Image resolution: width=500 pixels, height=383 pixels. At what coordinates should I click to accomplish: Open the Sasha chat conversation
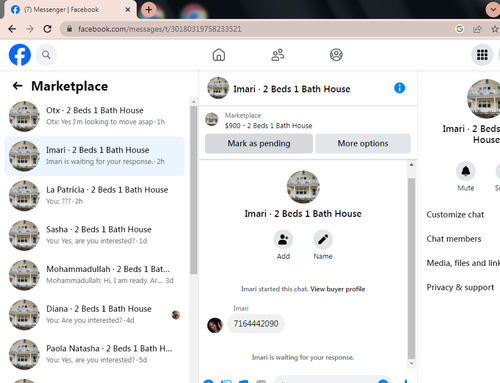pyautogui.click(x=94, y=235)
